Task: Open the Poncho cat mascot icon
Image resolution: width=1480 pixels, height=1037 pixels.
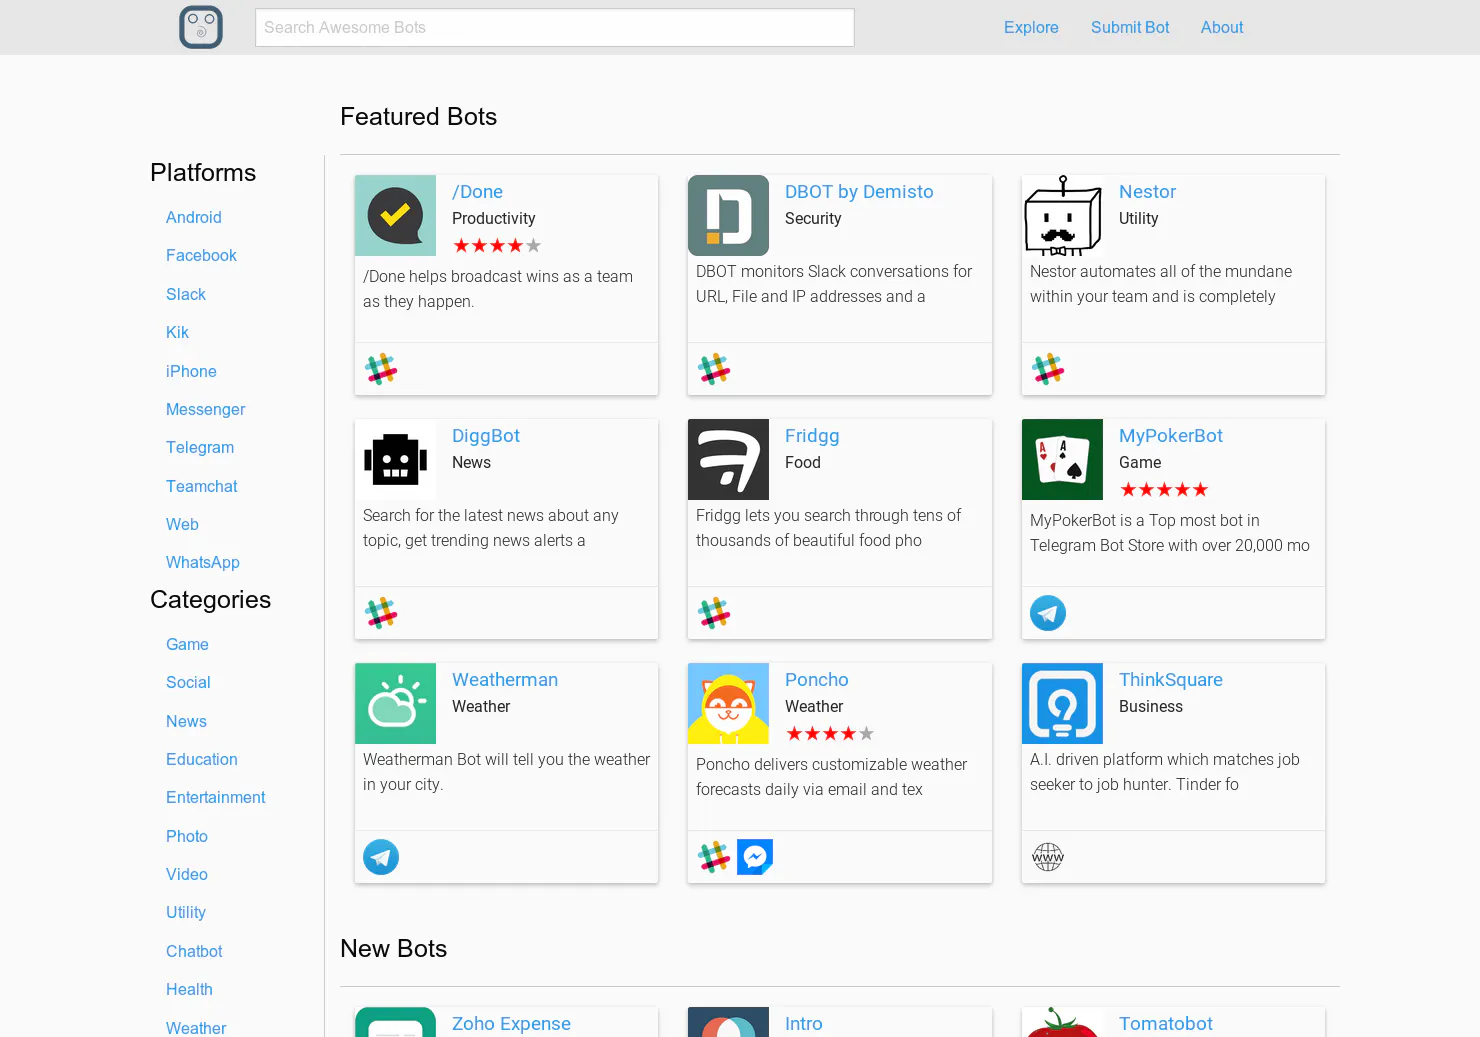Action: tap(728, 703)
